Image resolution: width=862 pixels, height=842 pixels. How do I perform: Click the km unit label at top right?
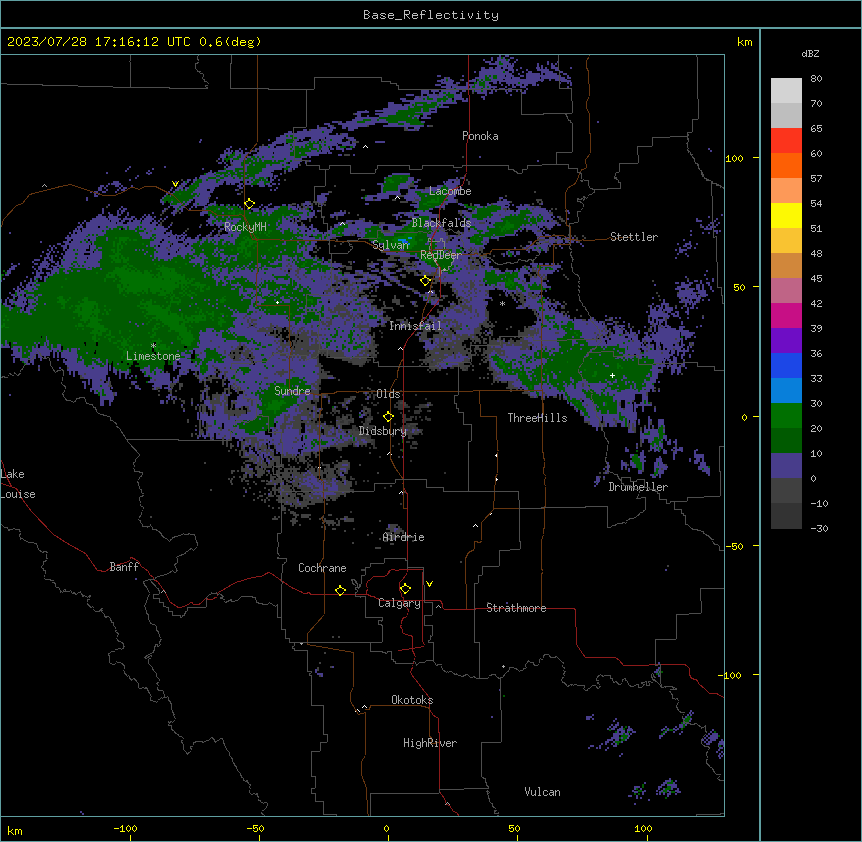[x=745, y=42]
